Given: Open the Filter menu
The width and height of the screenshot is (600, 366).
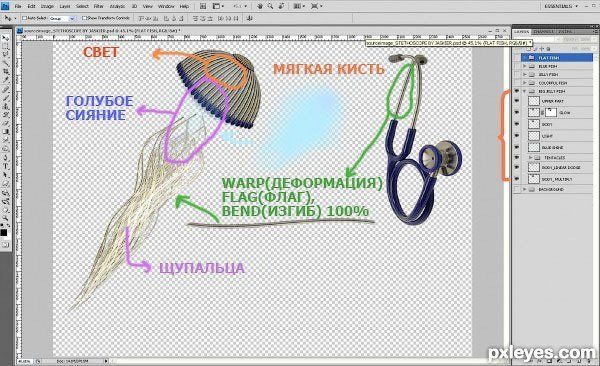Looking at the screenshot, I should coord(99,6).
